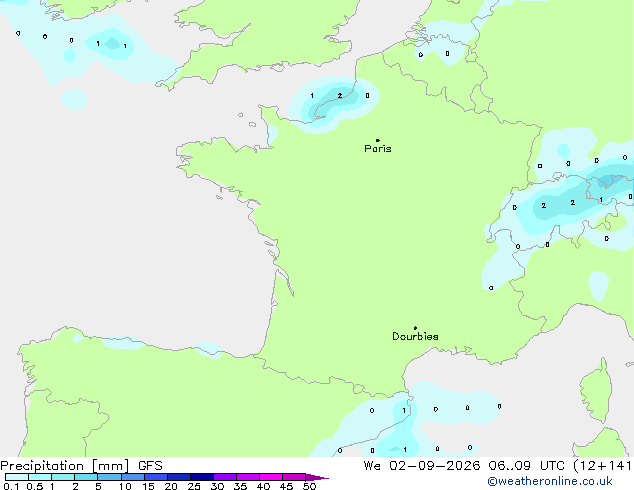
Task: Pick legend swatch between 45 and 50
Action: coord(294,477)
